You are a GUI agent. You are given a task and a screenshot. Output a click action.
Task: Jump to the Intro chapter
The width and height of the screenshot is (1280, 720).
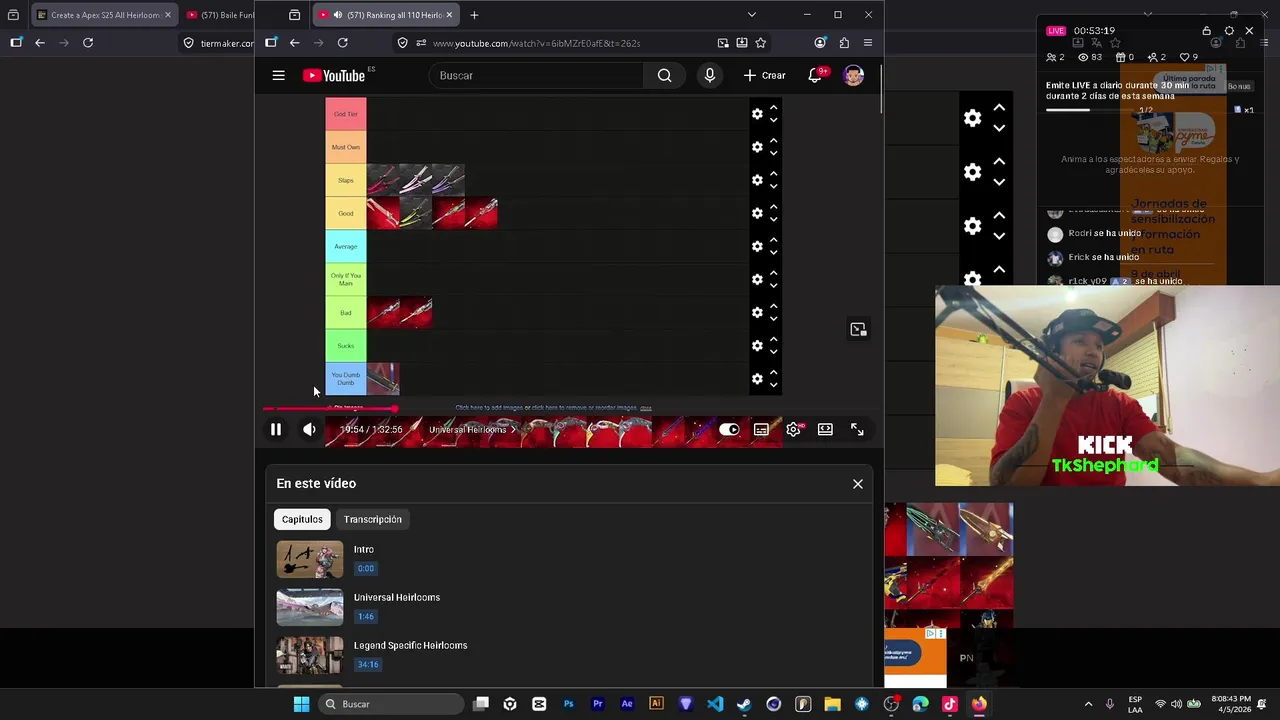pyautogui.click(x=364, y=549)
